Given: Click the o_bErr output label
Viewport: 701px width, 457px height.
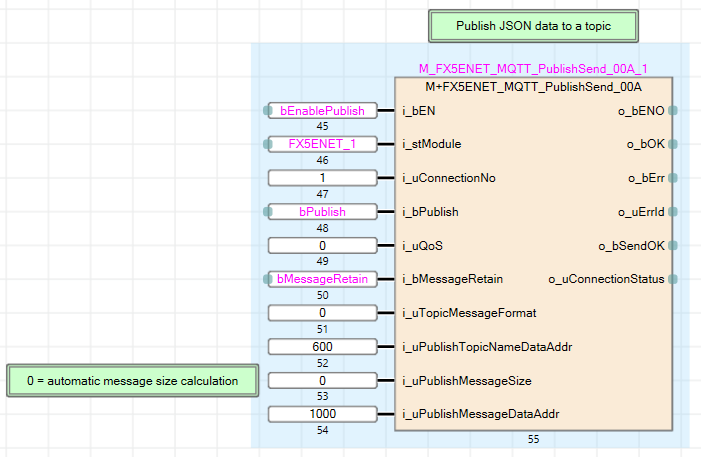Looking at the screenshot, I should [x=646, y=178].
